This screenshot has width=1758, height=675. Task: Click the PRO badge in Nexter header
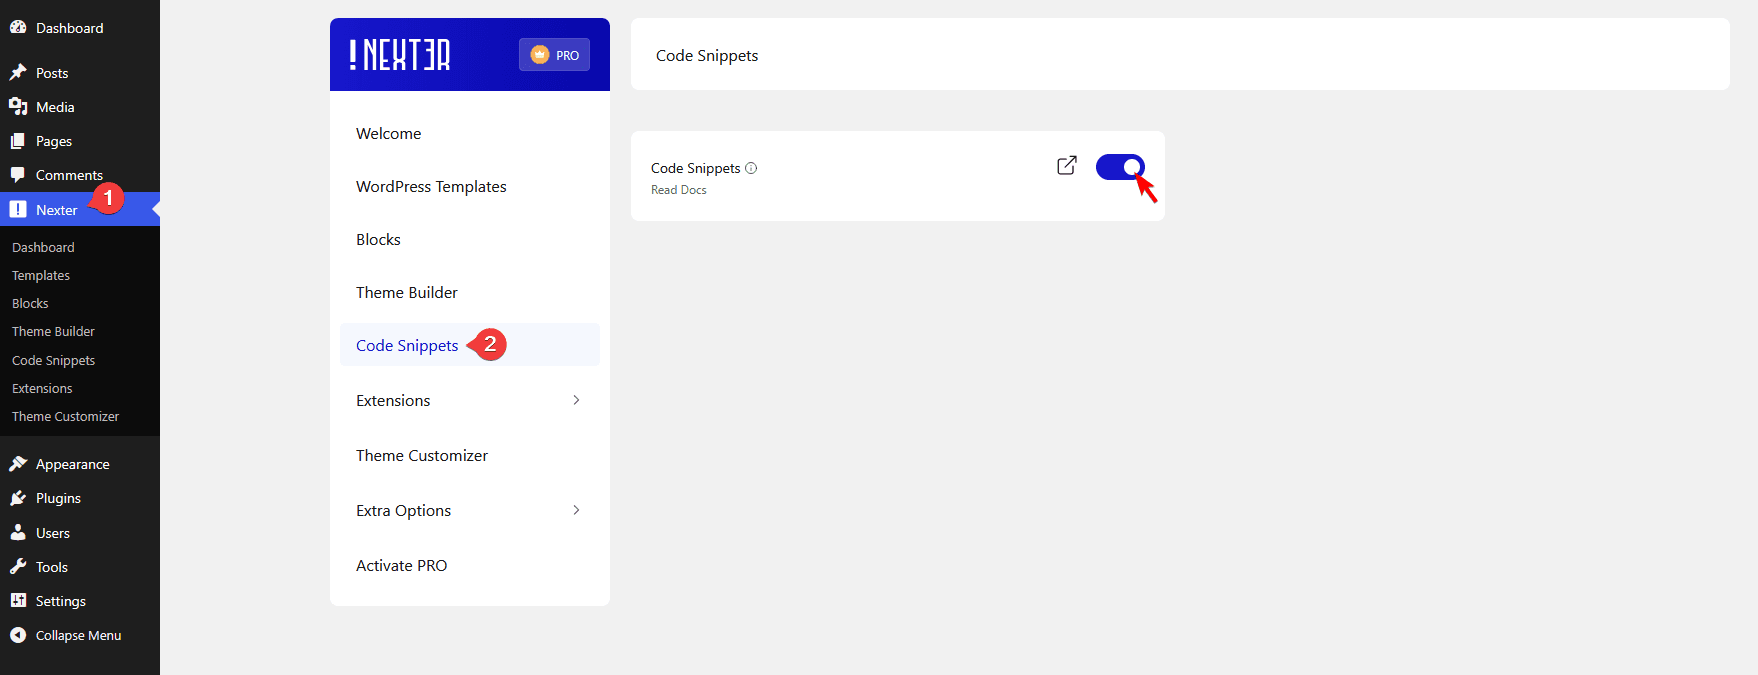pos(554,55)
